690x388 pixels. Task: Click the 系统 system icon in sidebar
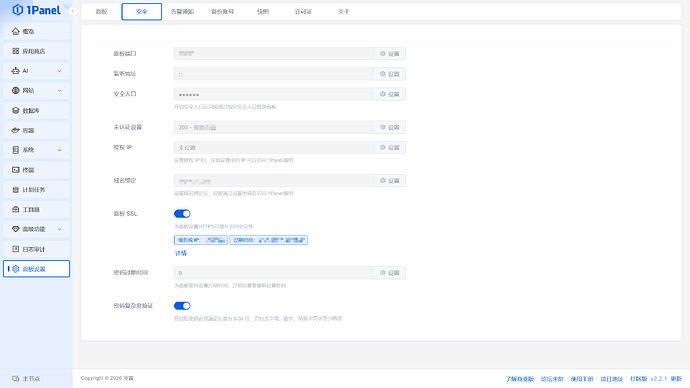(x=16, y=150)
